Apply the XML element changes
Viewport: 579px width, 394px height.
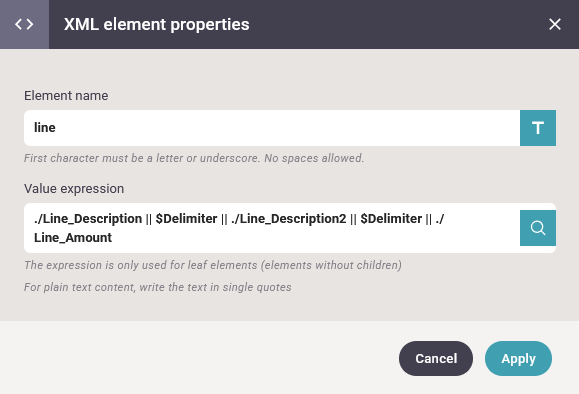(x=518, y=358)
